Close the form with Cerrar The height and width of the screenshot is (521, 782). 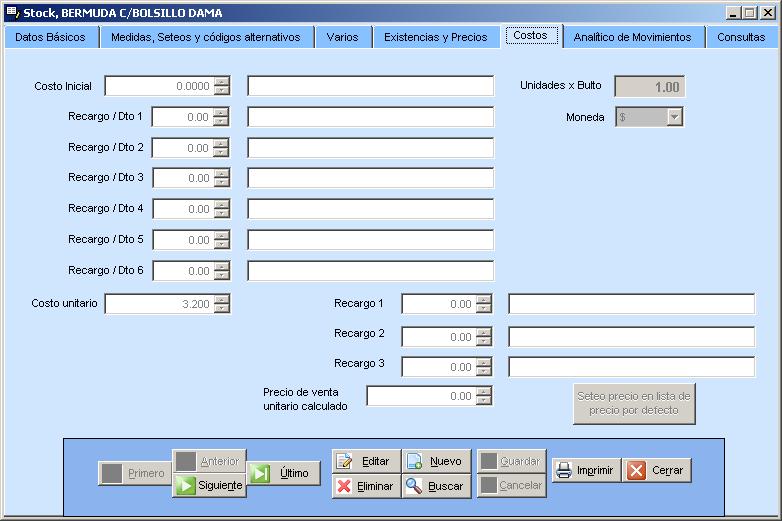pyautogui.click(x=657, y=470)
